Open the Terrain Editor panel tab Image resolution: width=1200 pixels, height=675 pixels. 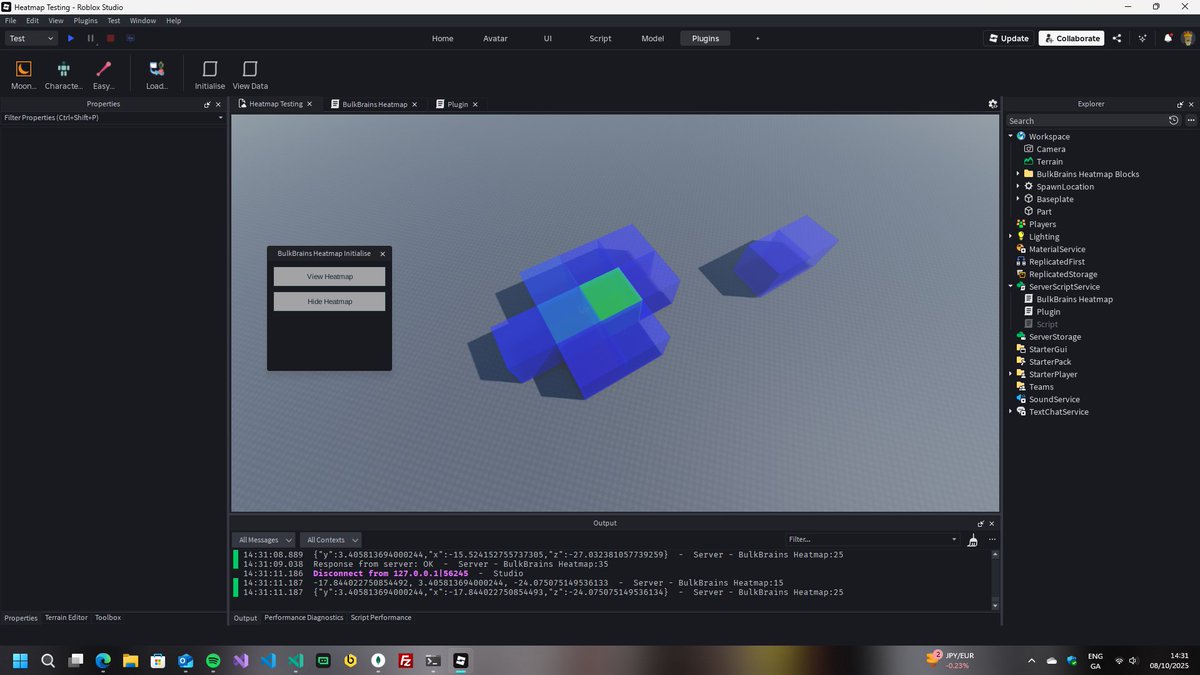pos(66,617)
